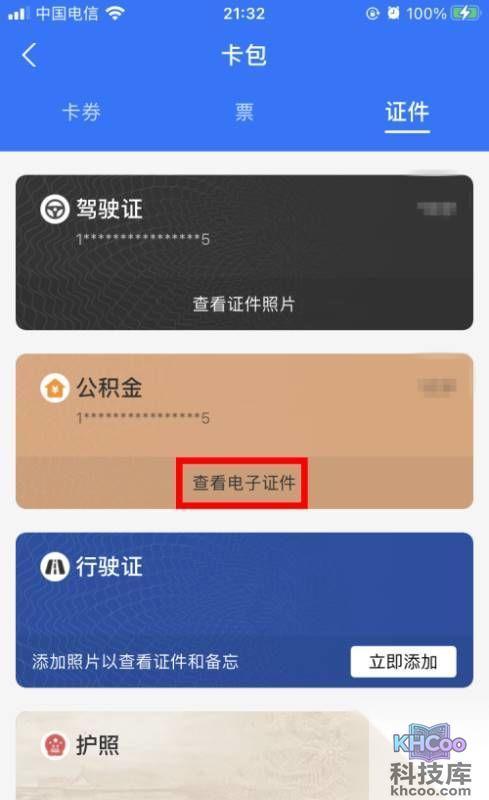
Task: Tap the battery icon in status bar
Action: pos(465,13)
